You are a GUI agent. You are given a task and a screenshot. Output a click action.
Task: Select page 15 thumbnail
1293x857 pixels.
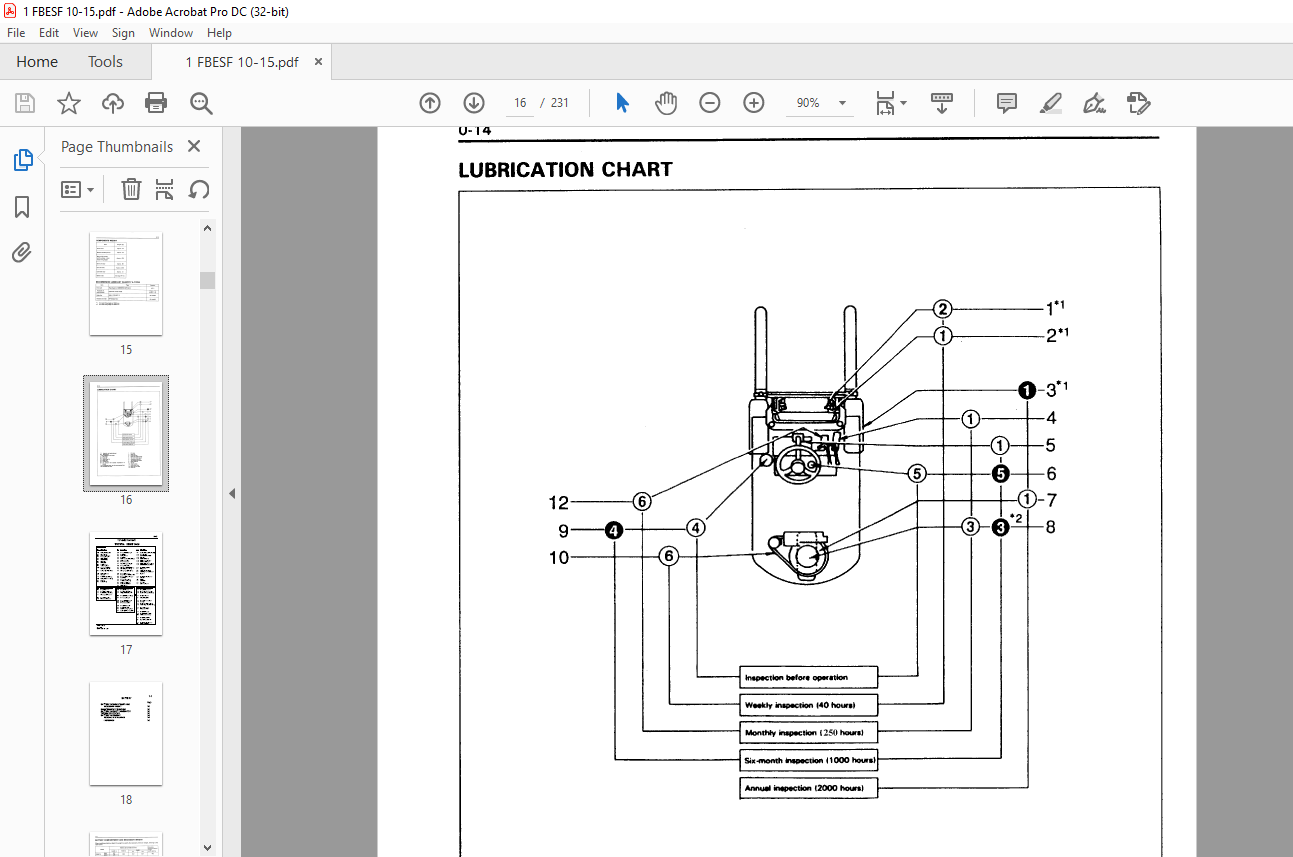point(126,284)
